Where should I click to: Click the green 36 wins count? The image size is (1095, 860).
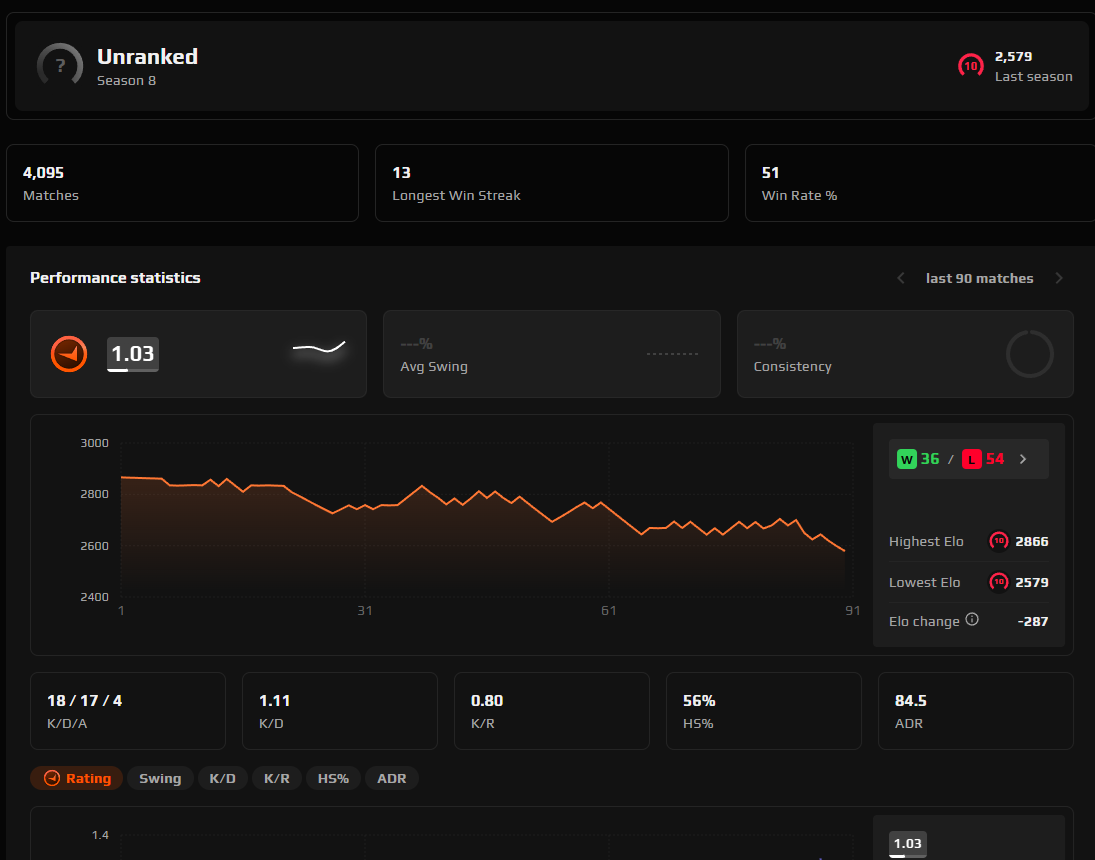(x=929, y=459)
